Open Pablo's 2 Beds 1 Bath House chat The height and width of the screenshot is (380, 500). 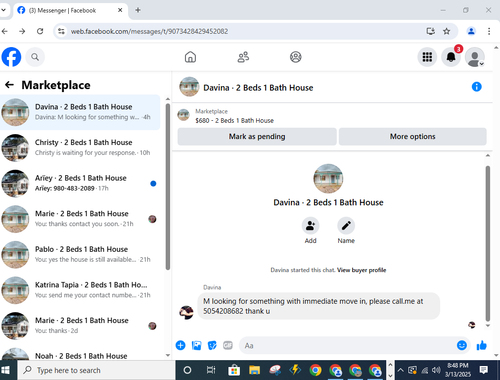(80, 255)
